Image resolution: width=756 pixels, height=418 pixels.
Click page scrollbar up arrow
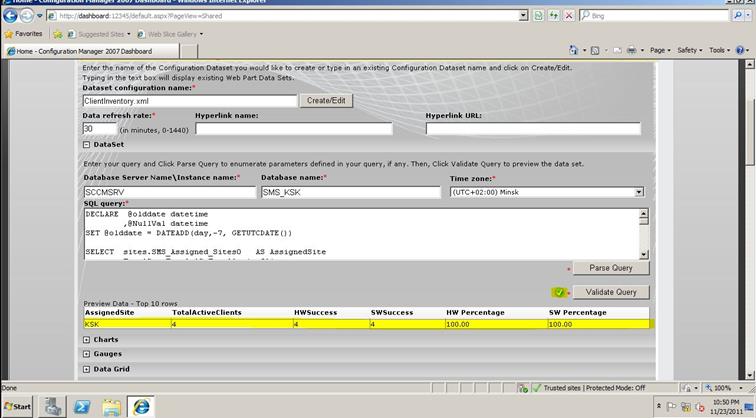[750, 64]
